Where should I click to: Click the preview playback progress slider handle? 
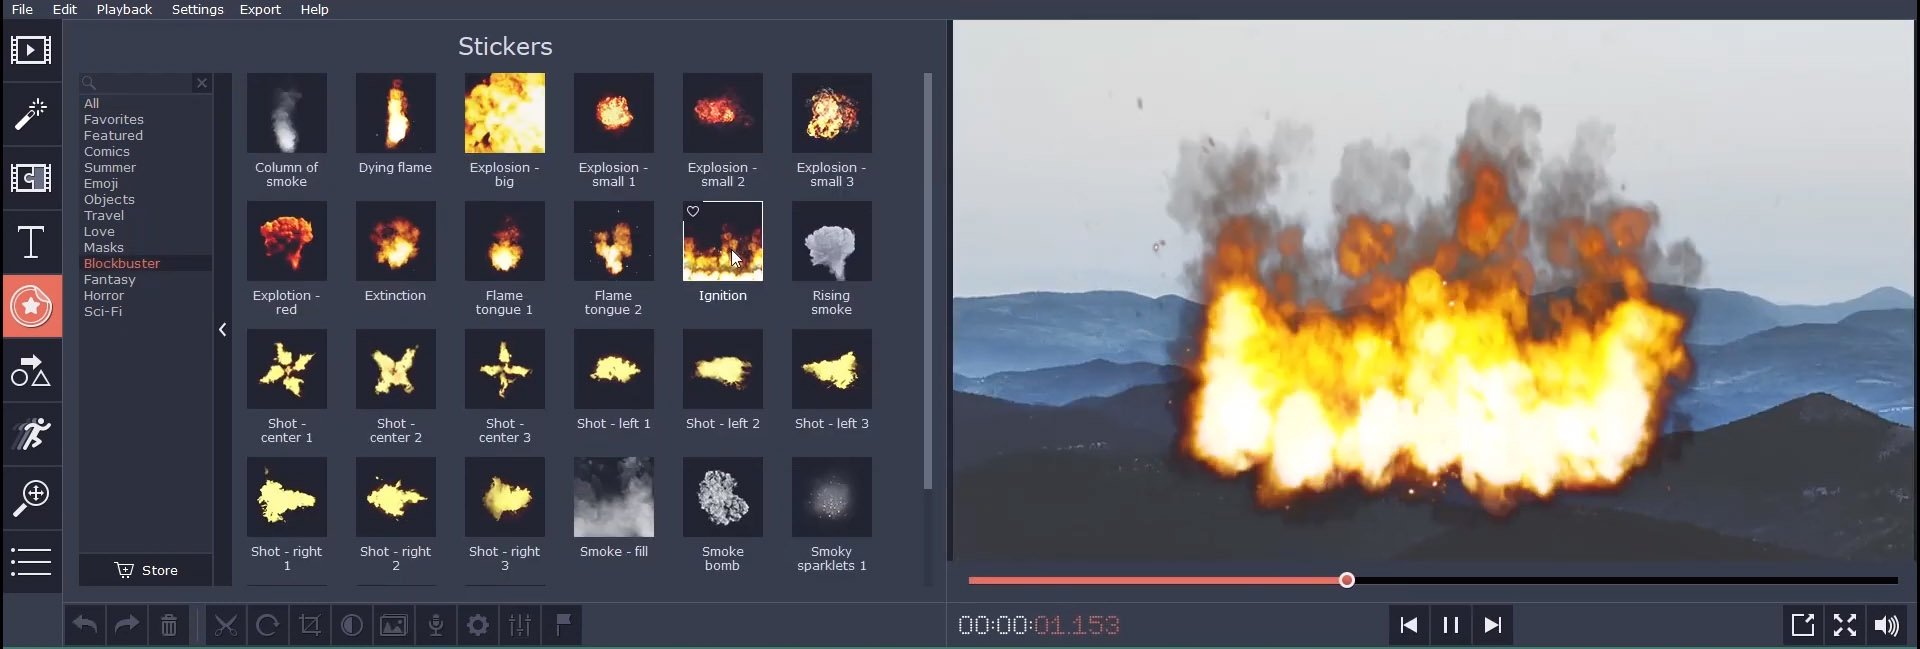pos(1347,580)
